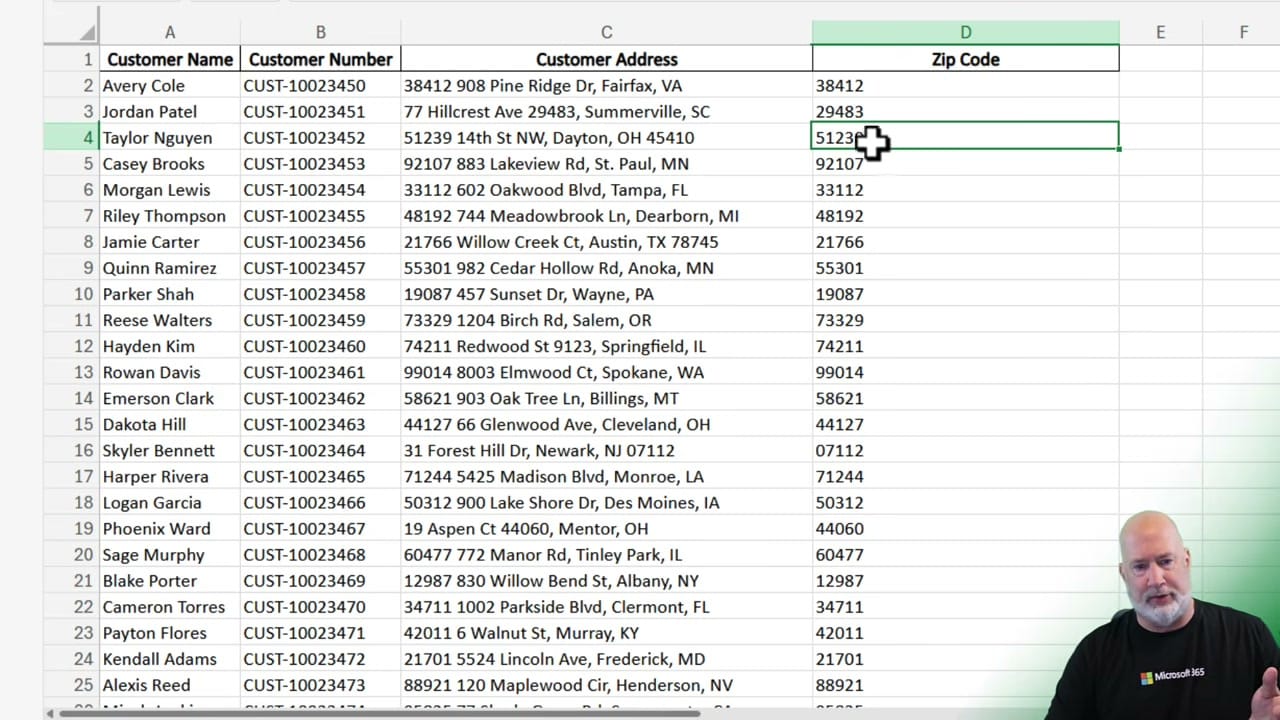The height and width of the screenshot is (720, 1280).
Task: Select the active cell for Taylor Nguyen's zip
Action: (x=964, y=137)
